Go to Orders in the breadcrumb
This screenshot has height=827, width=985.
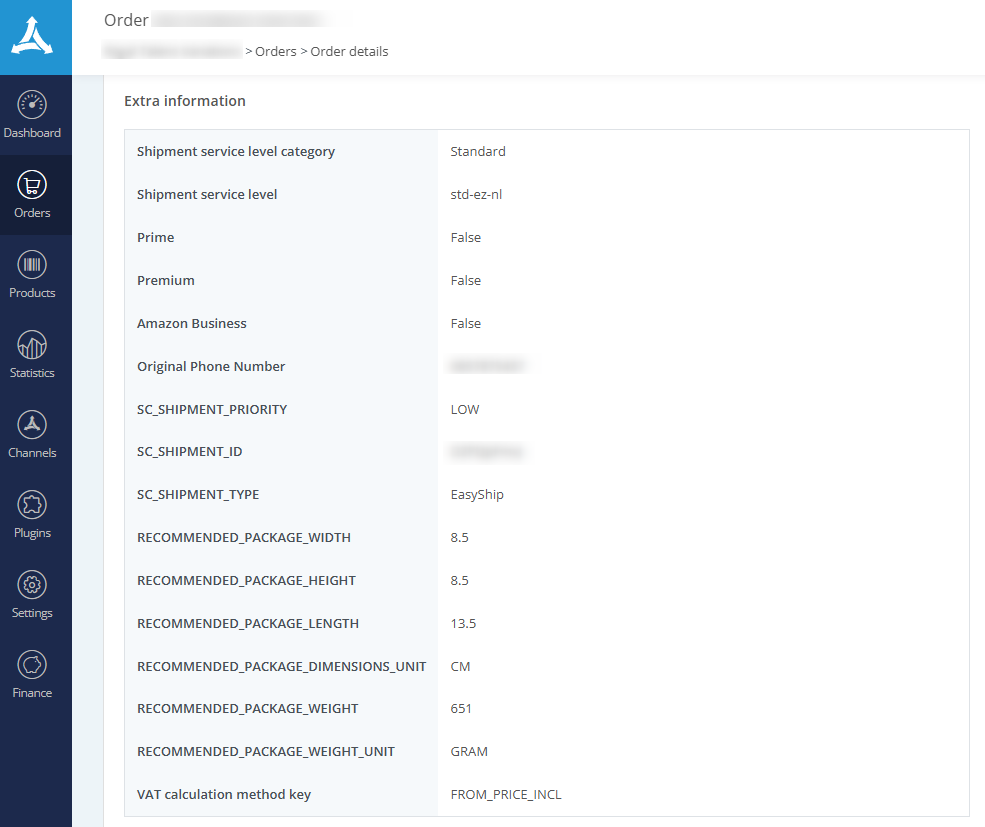coord(275,52)
